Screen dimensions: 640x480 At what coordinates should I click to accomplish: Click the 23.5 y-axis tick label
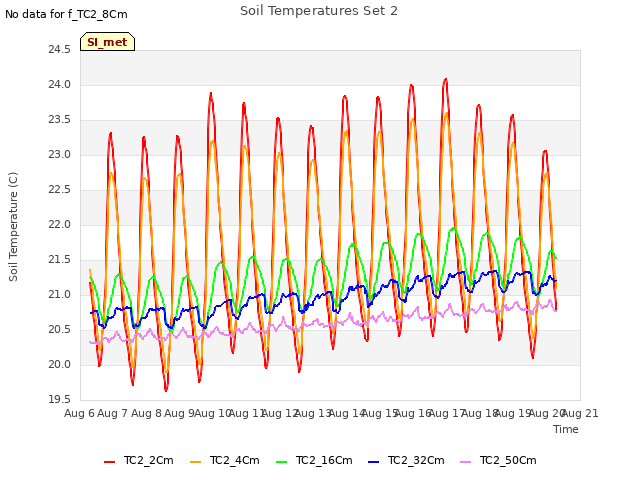tap(60, 120)
